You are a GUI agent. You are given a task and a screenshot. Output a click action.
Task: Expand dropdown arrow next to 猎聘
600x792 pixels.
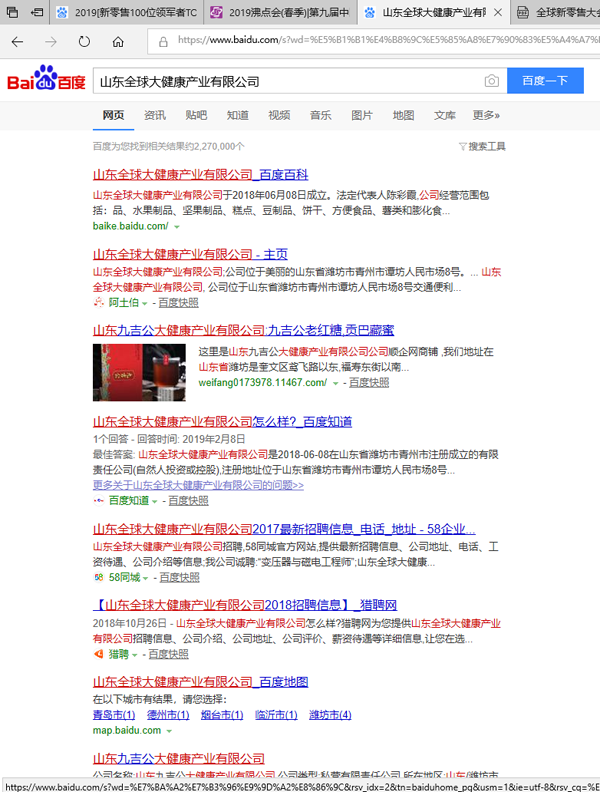135,655
